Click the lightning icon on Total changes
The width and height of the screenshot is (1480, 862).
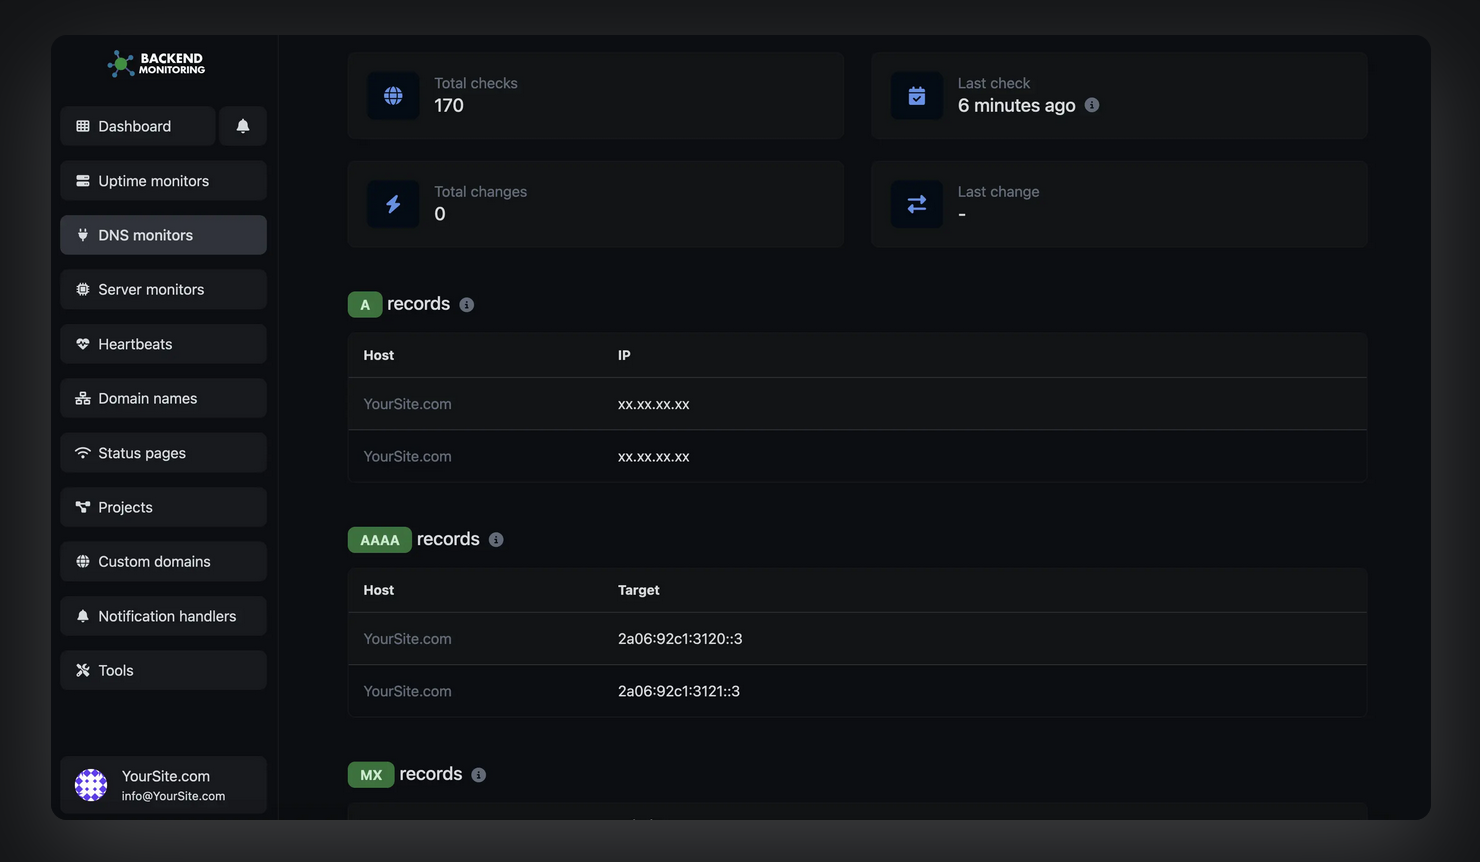tap(393, 204)
